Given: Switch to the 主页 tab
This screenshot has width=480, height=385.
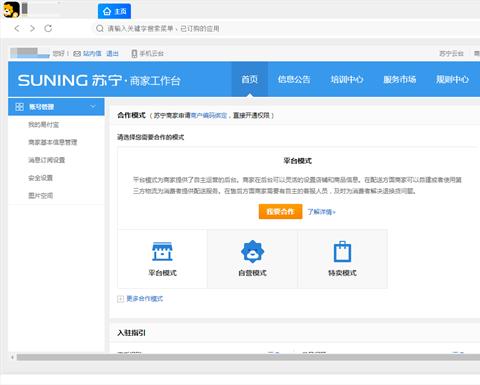Looking at the screenshot, I should (x=114, y=11).
